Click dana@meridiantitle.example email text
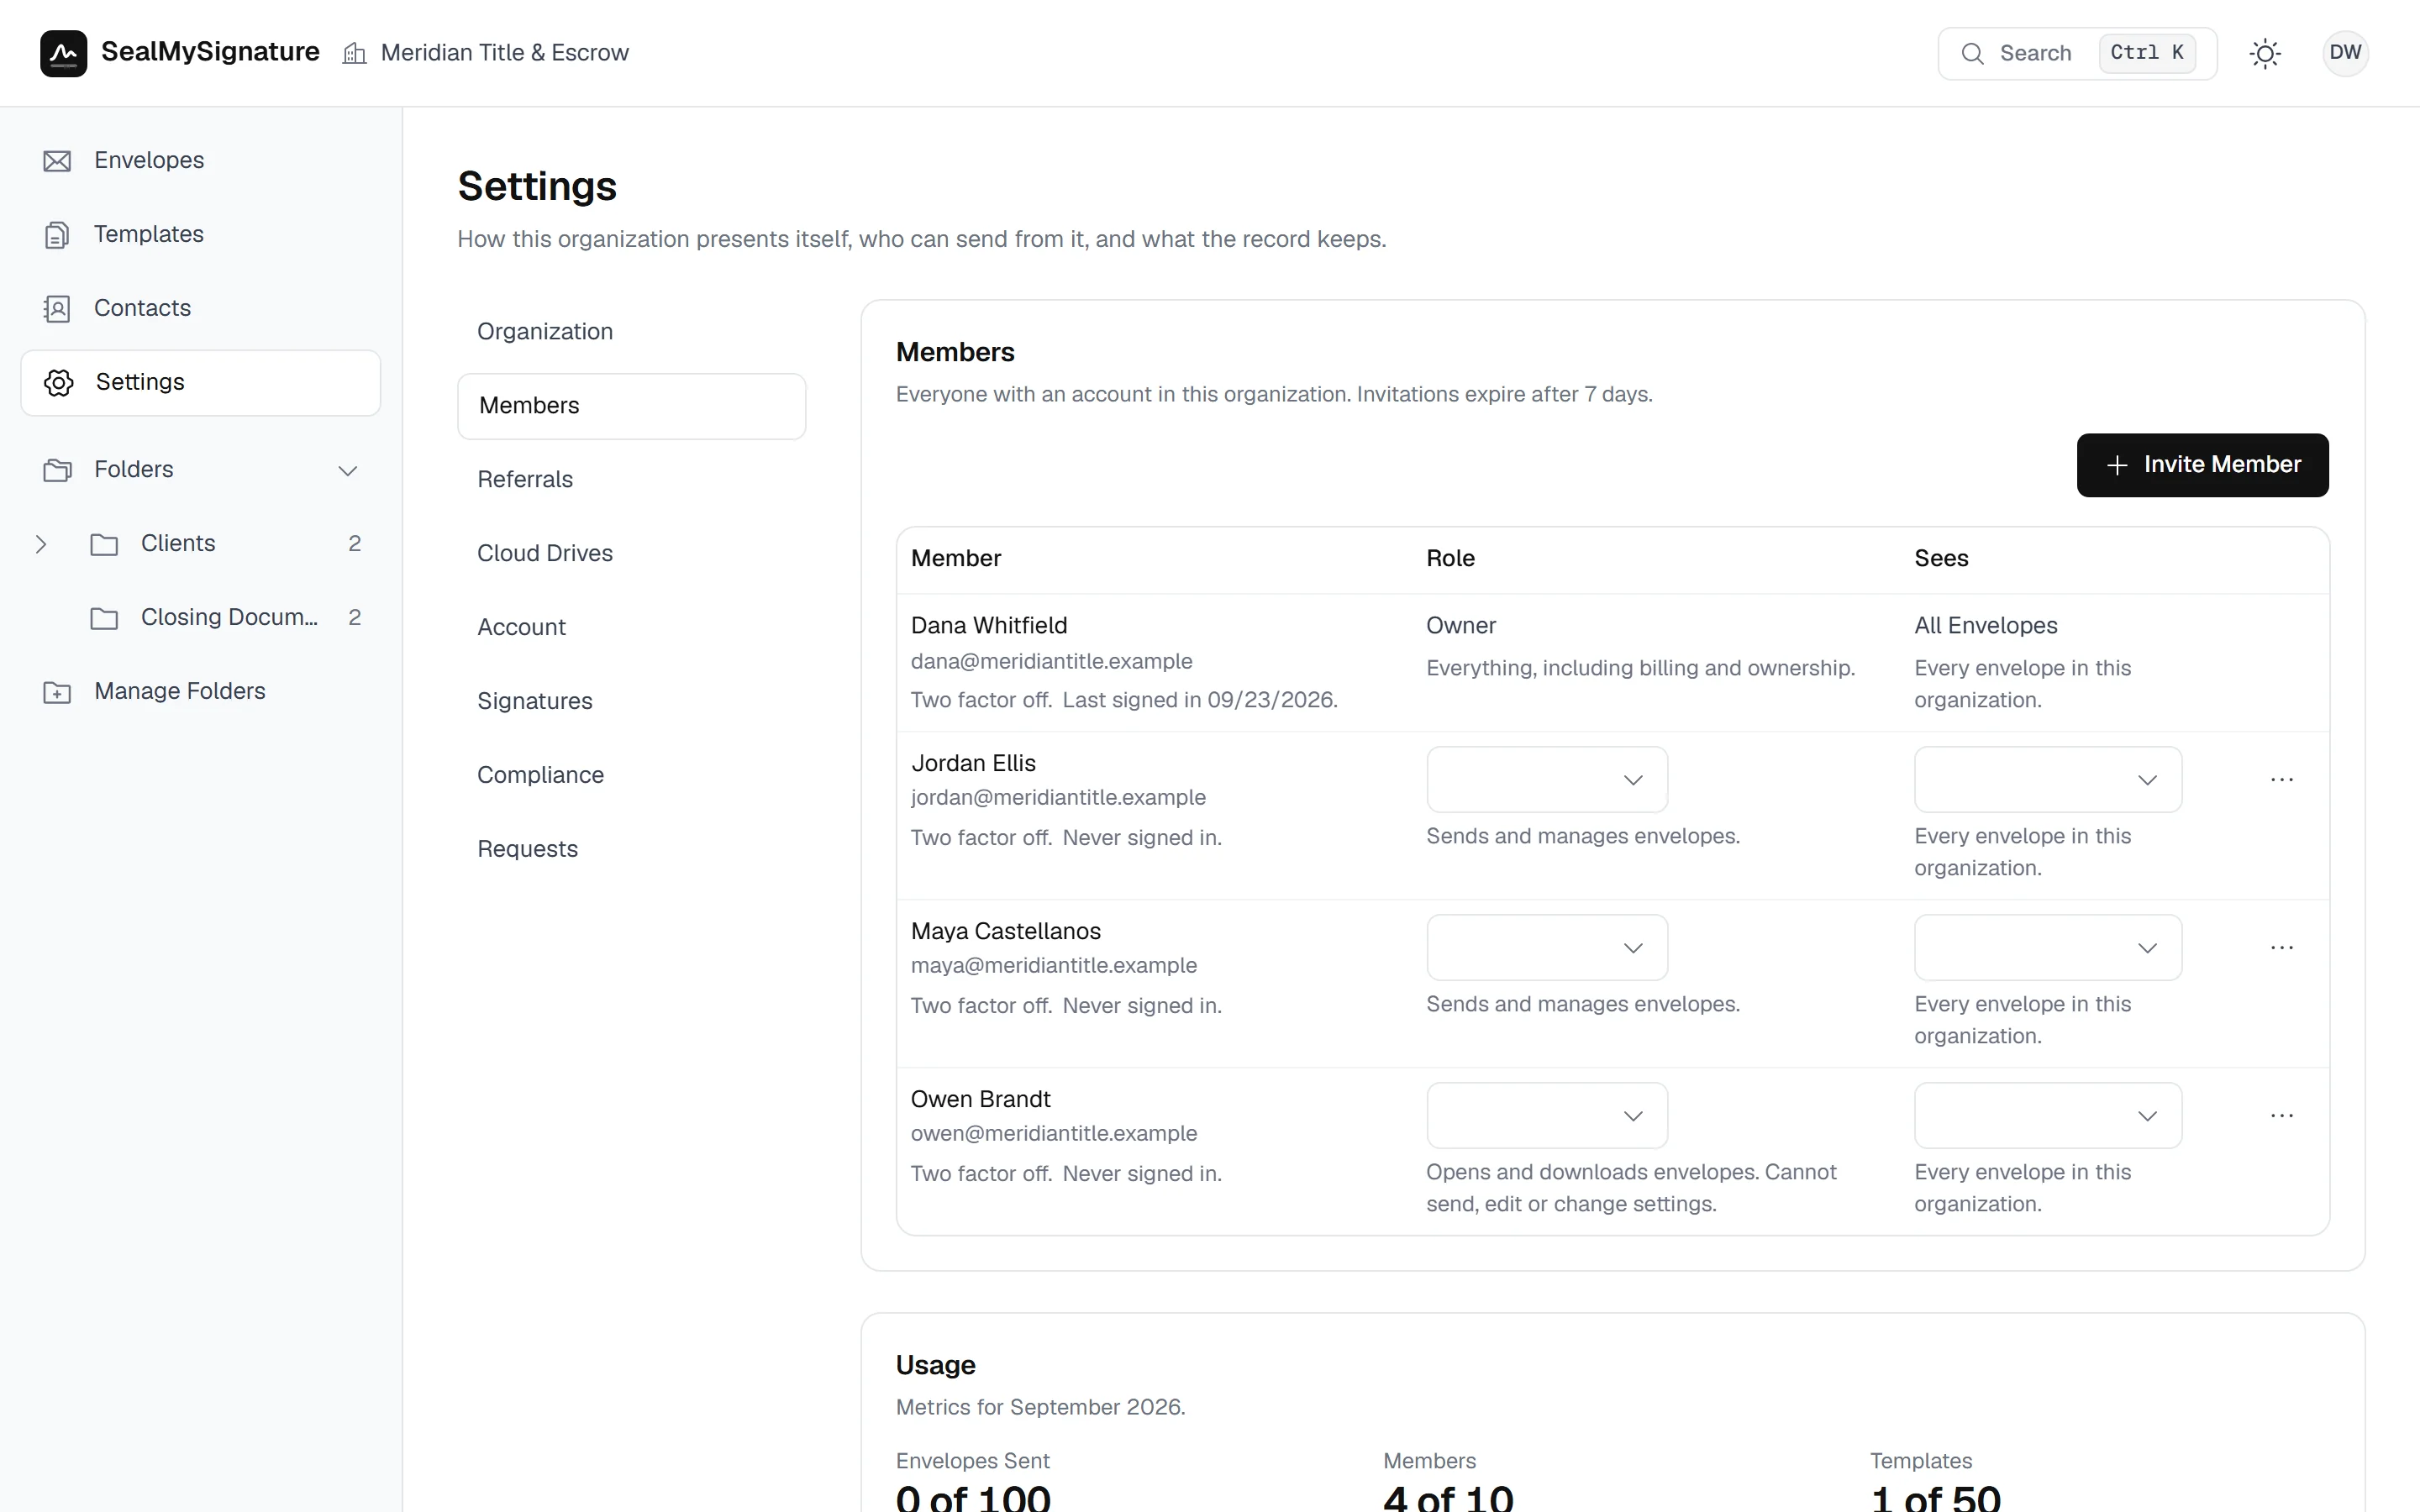The width and height of the screenshot is (2420, 1512). (1051, 661)
